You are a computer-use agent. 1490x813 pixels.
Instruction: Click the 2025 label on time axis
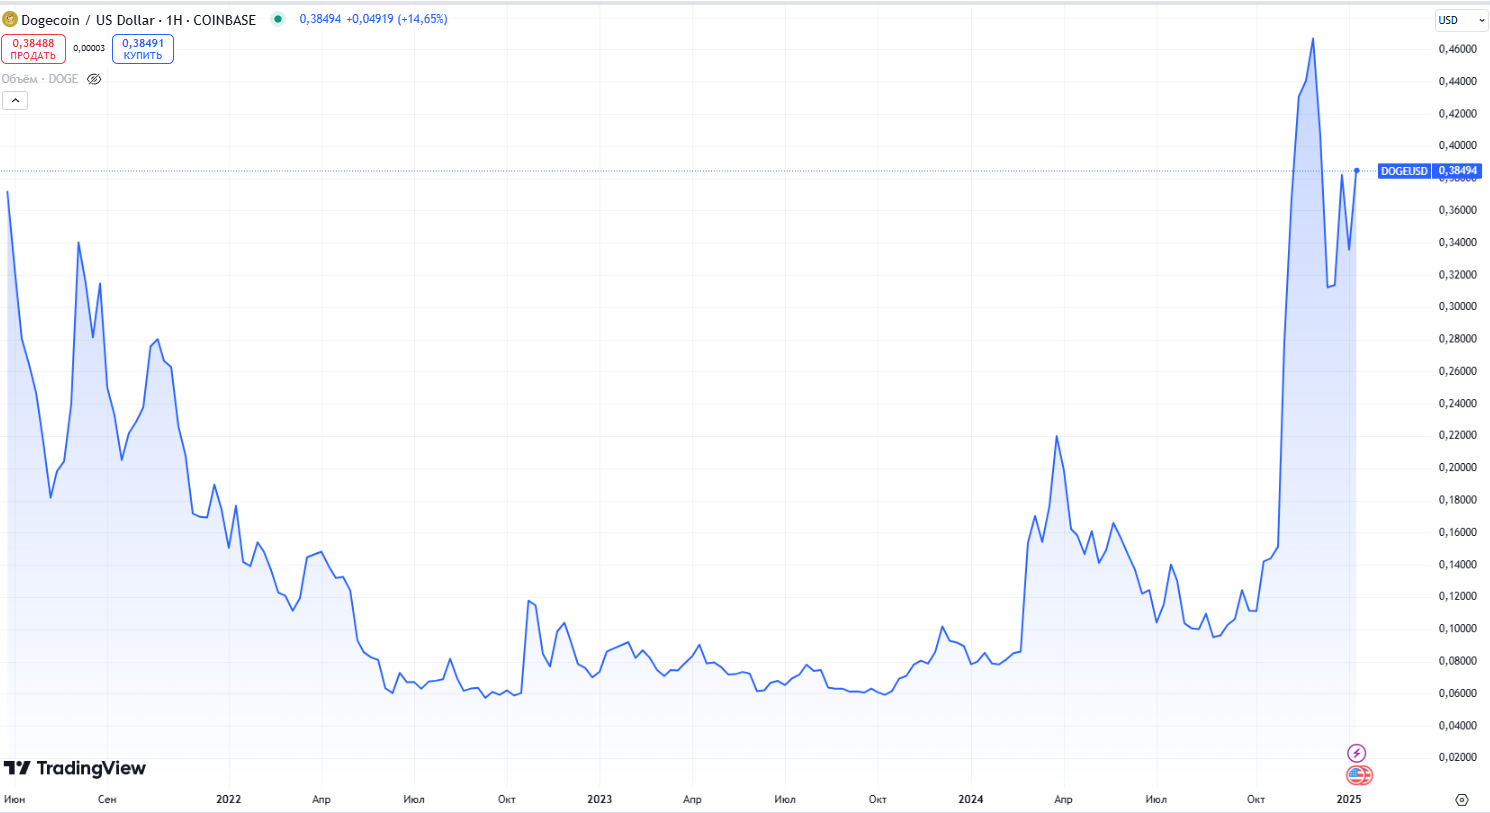point(1348,799)
